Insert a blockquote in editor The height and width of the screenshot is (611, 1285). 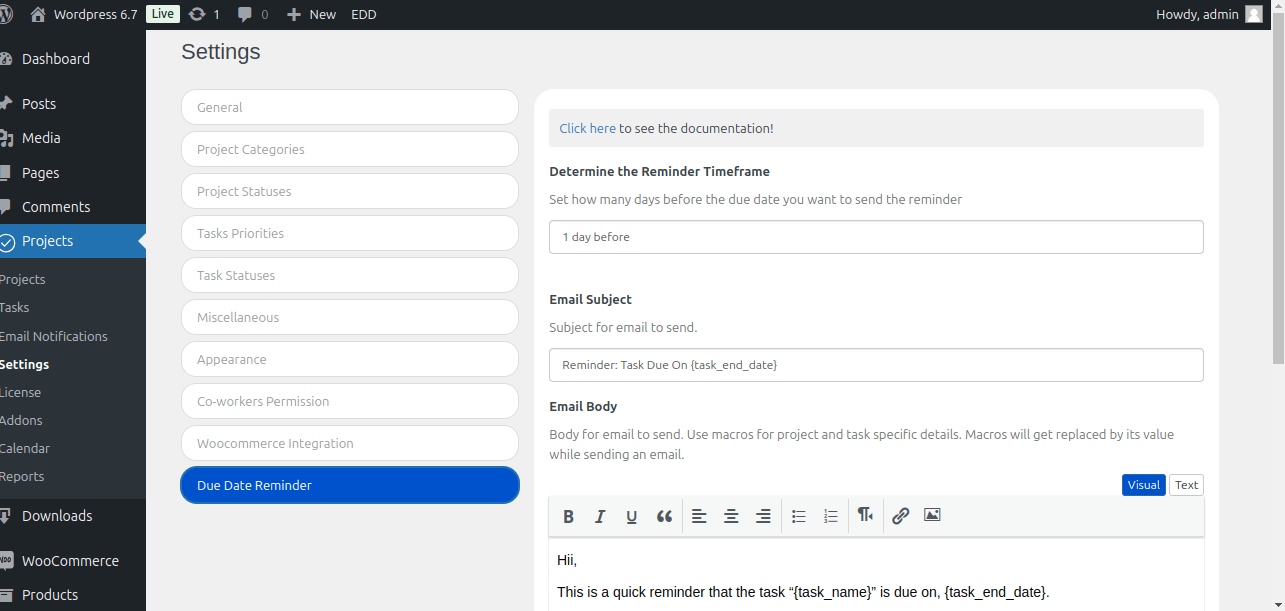tap(664, 516)
